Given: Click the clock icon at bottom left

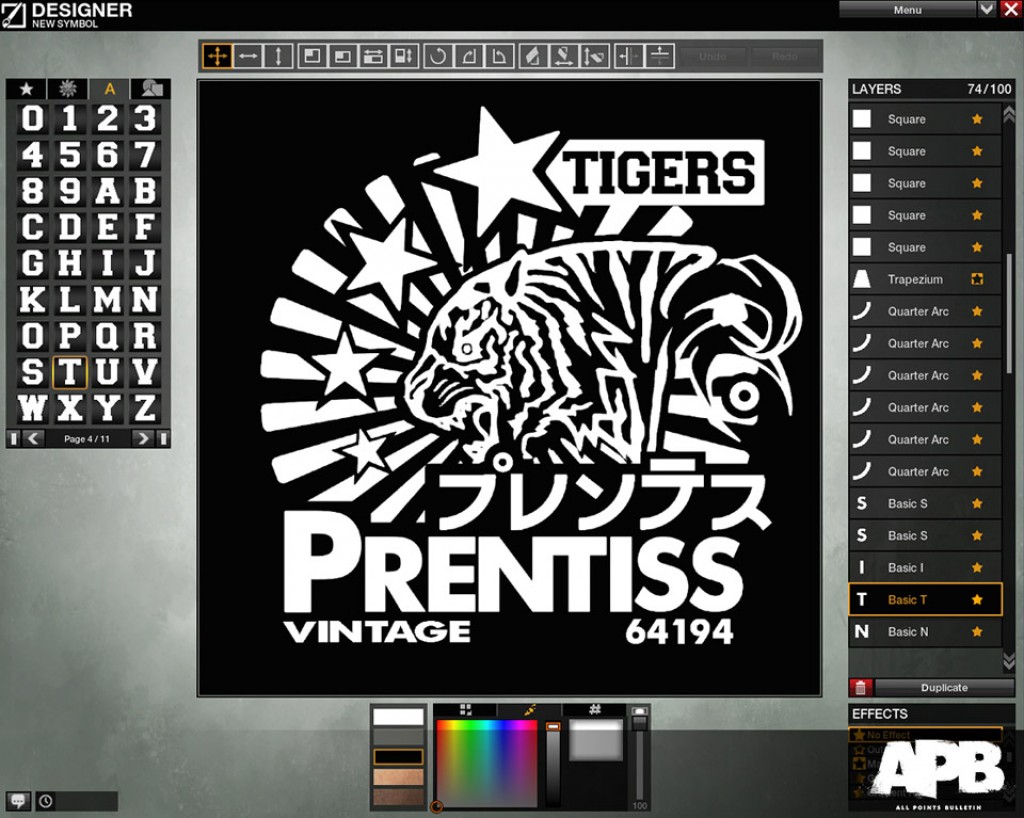Looking at the screenshot, I should pyautogui.click(x=46, y=801).
